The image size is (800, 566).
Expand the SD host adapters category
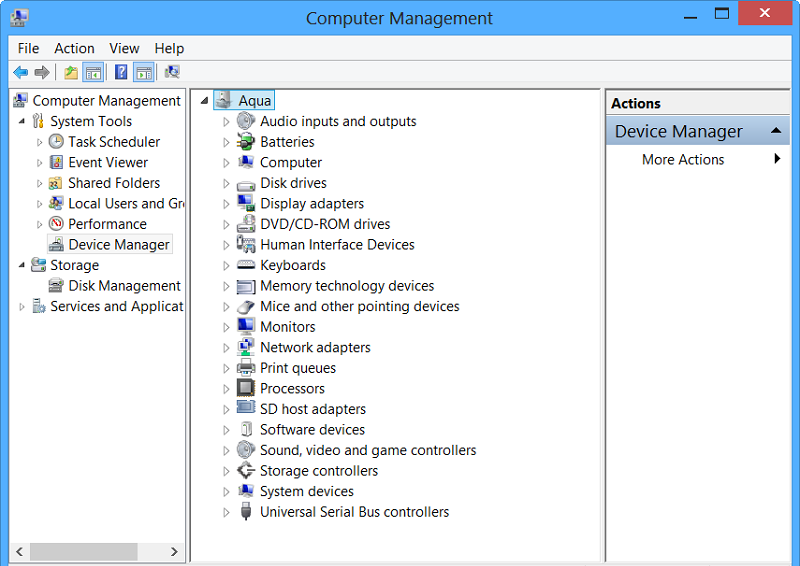[226, 409]
